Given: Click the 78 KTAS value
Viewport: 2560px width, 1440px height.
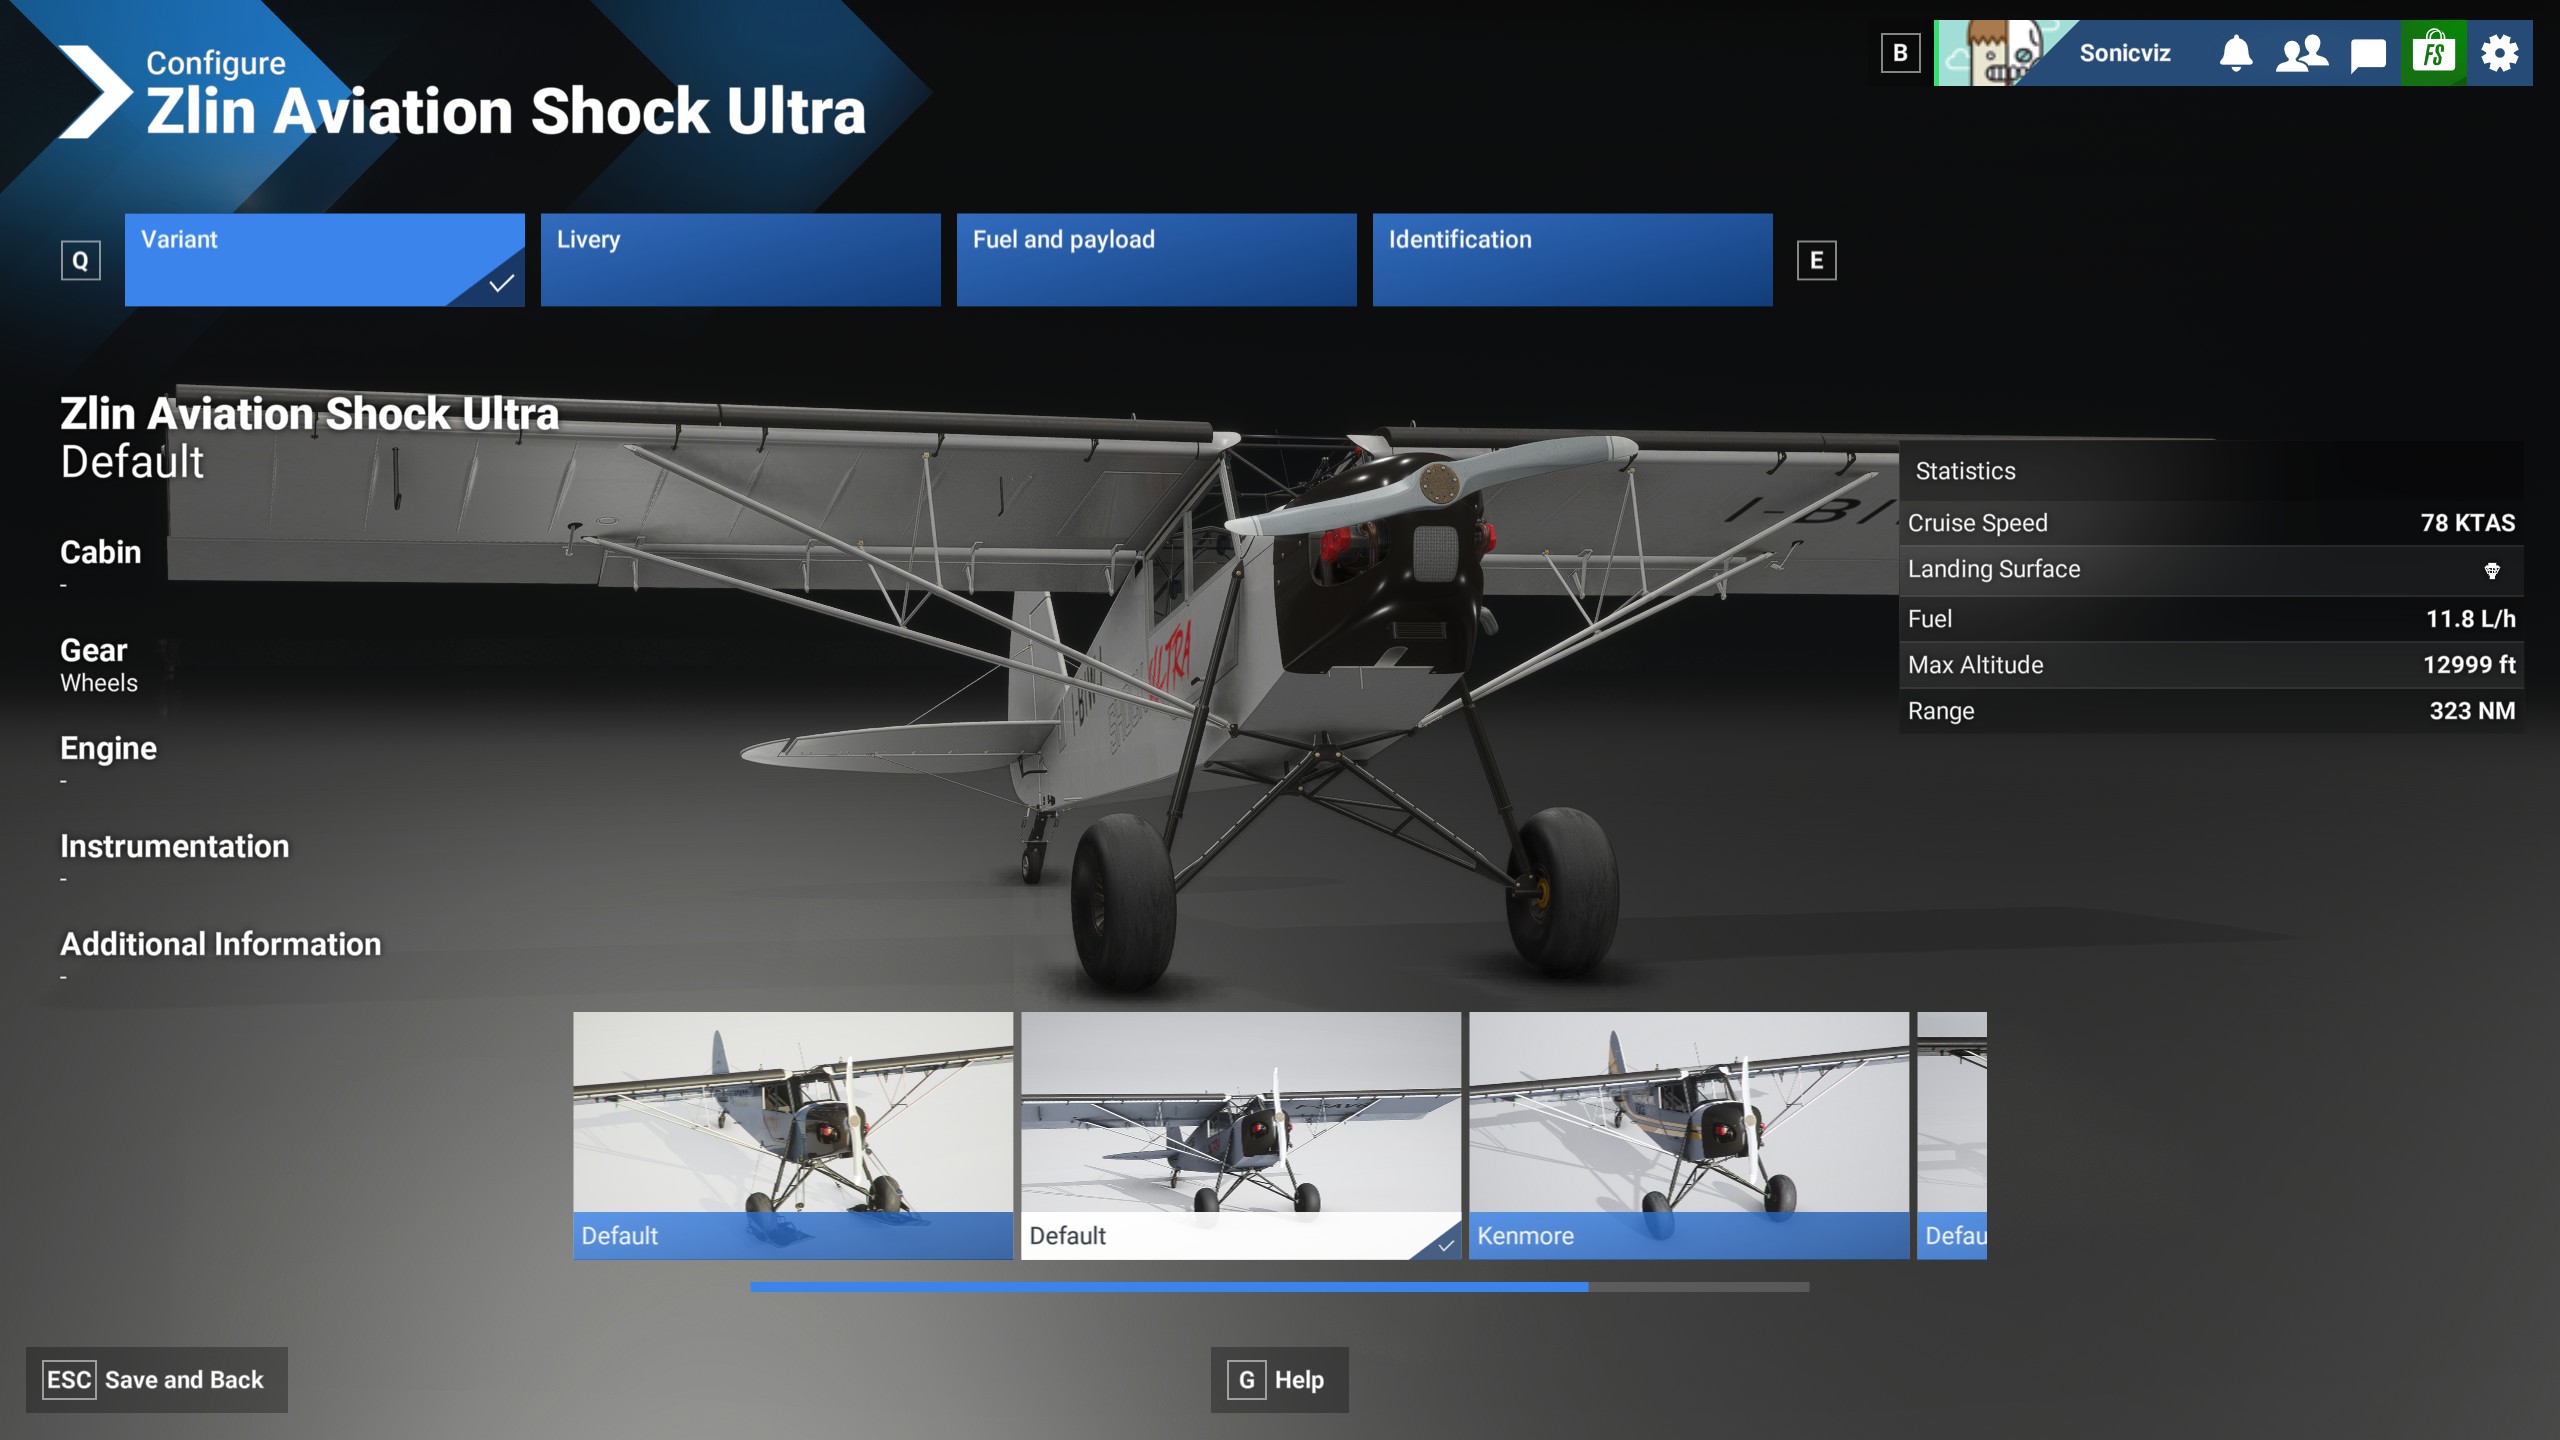Looking at the screenshot, I should 2468,523.
